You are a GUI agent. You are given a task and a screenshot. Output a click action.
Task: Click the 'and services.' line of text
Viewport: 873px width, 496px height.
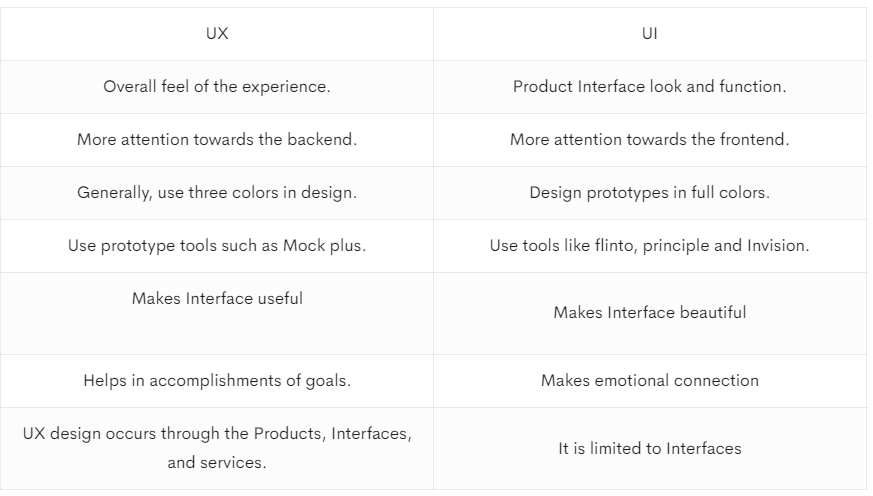point(217,463)
